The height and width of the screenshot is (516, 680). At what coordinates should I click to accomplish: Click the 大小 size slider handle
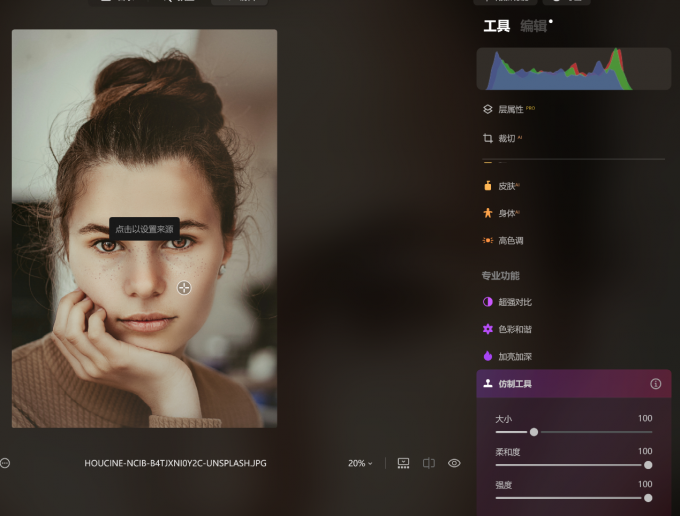pyautogui.click(x=534, y=432)
